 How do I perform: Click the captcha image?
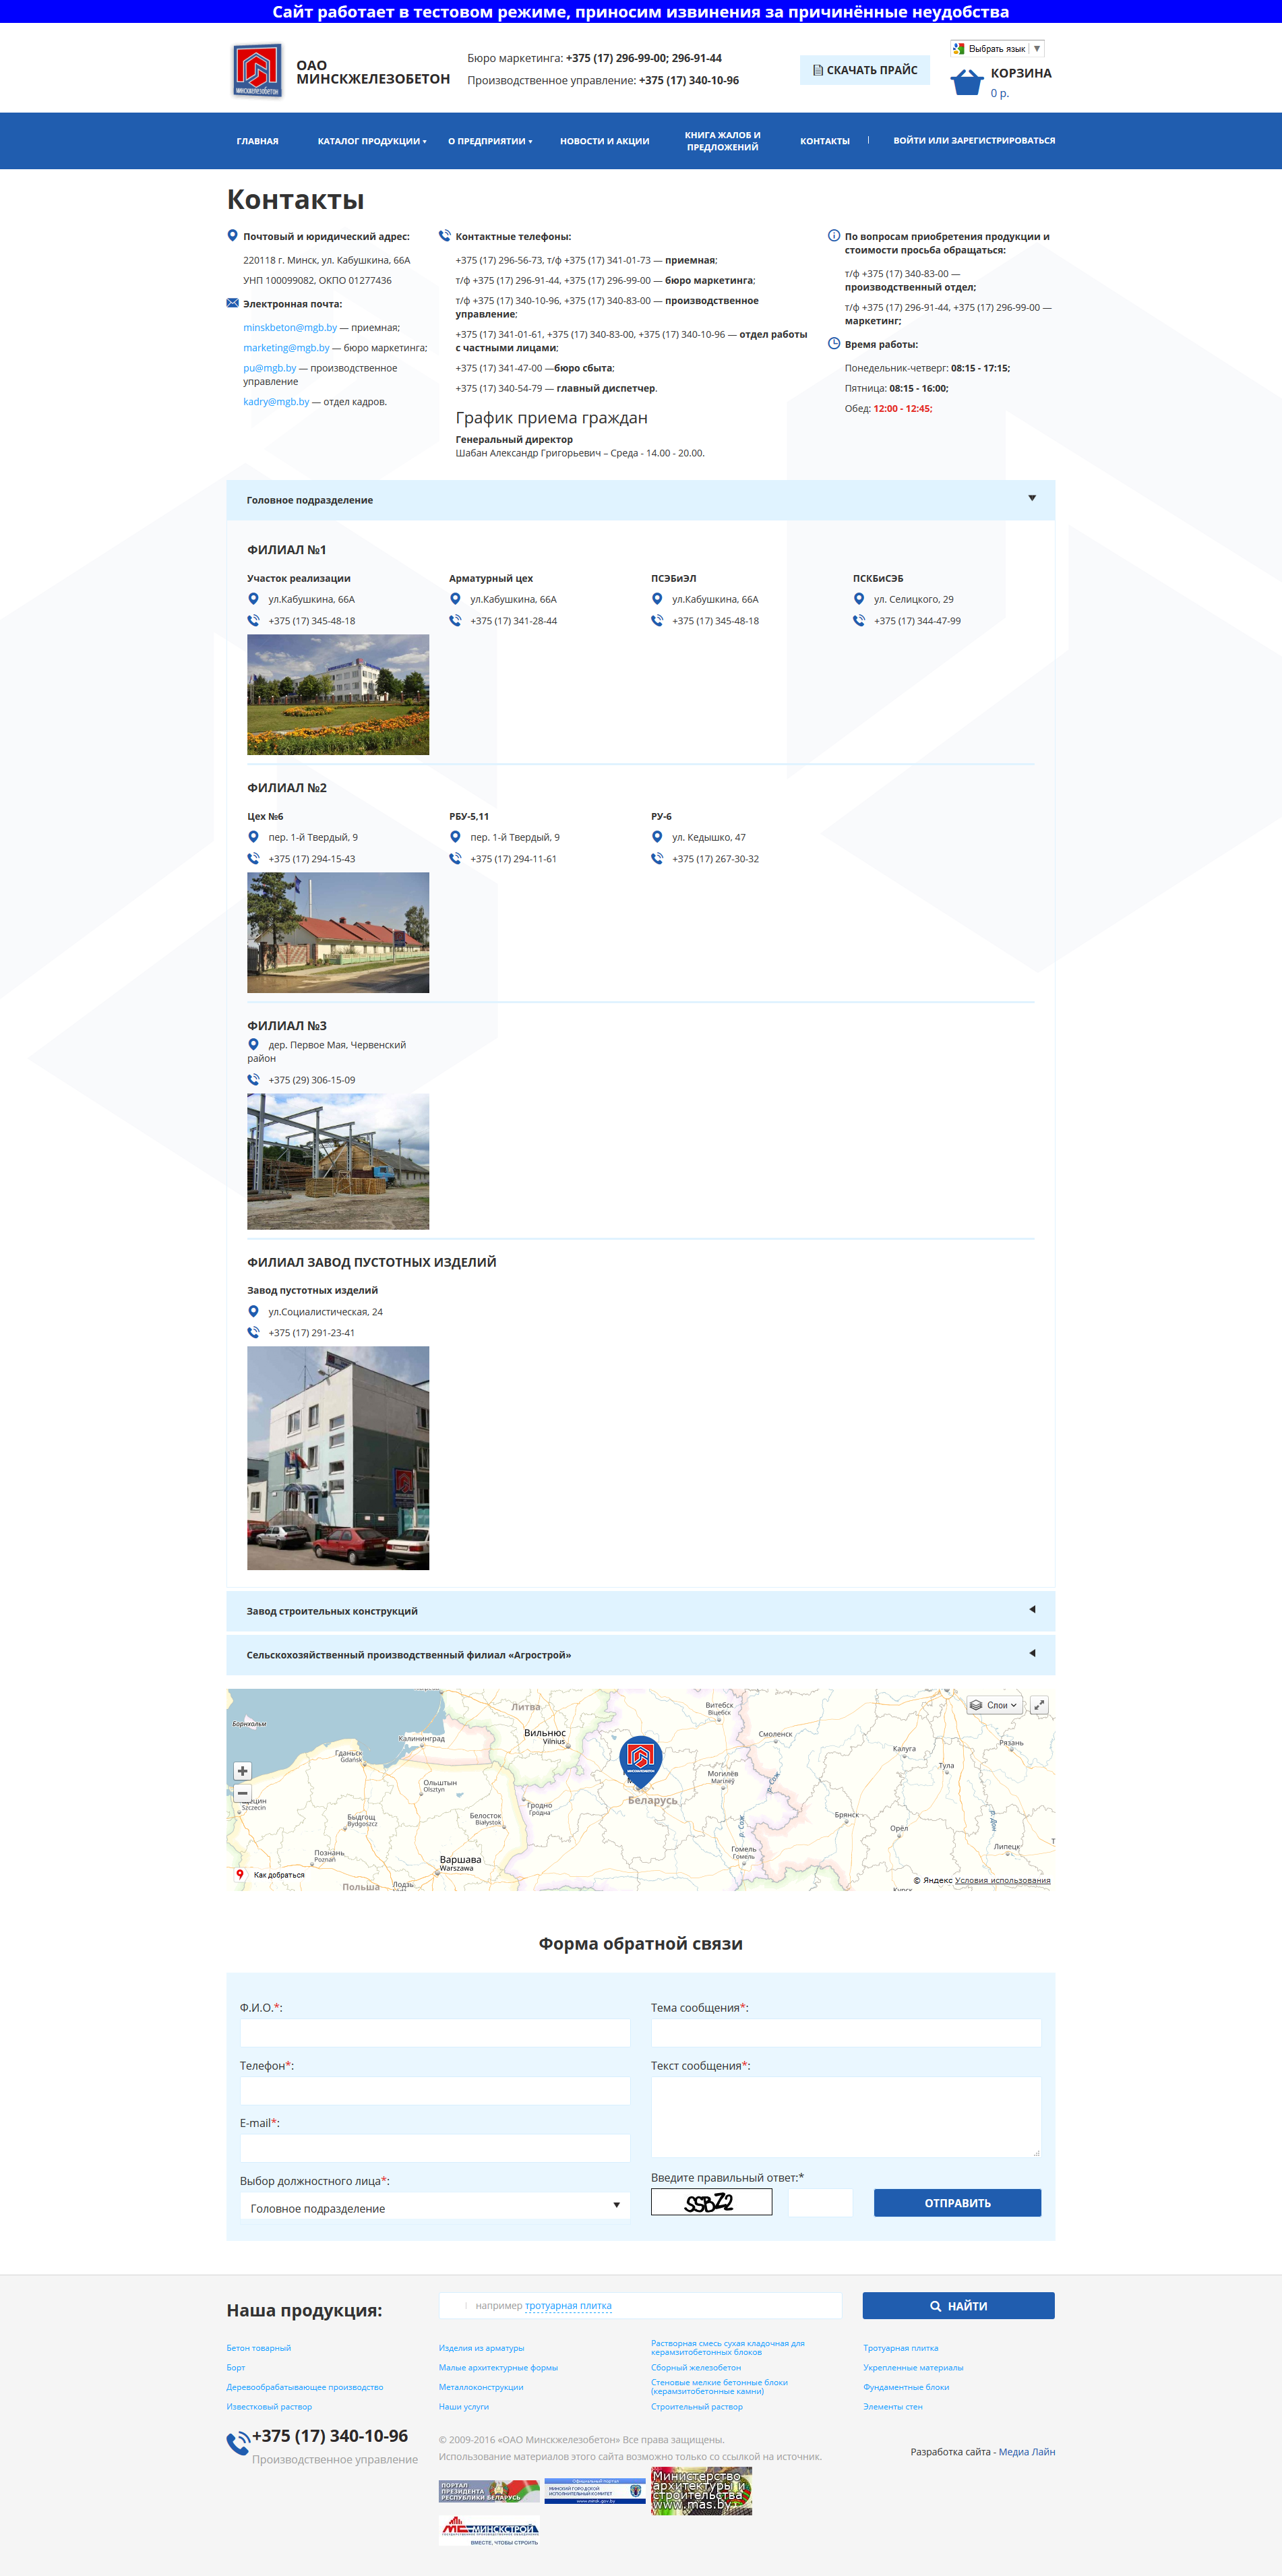pos(711,2202)
